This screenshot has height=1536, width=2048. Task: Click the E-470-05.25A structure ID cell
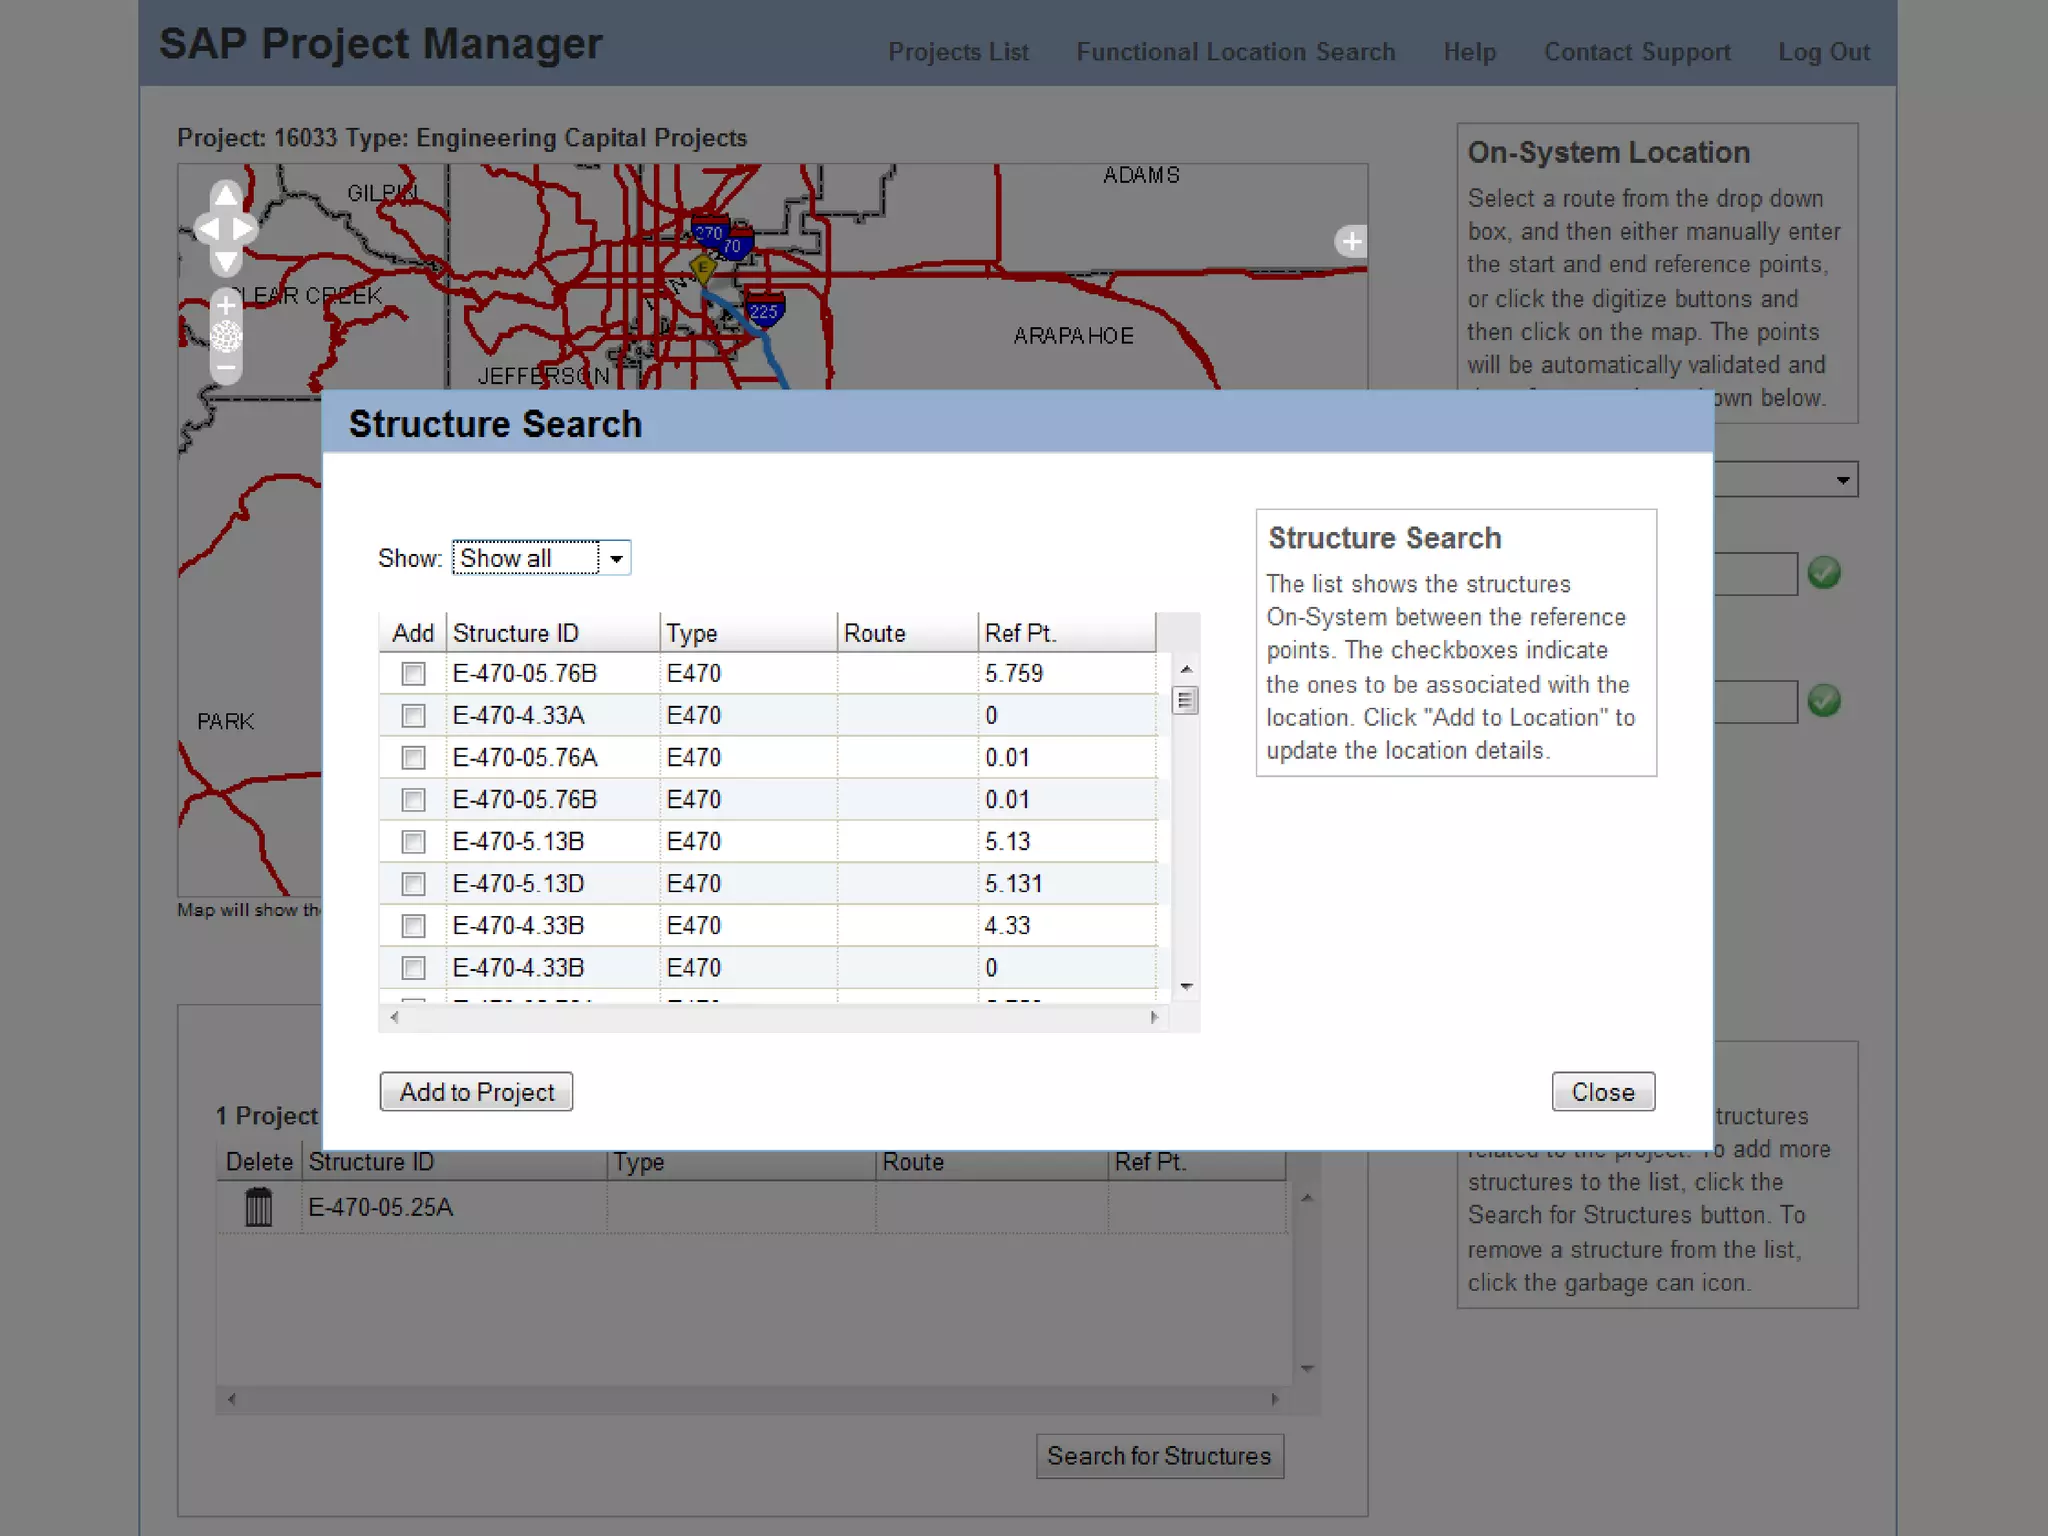pos(455,1207)
